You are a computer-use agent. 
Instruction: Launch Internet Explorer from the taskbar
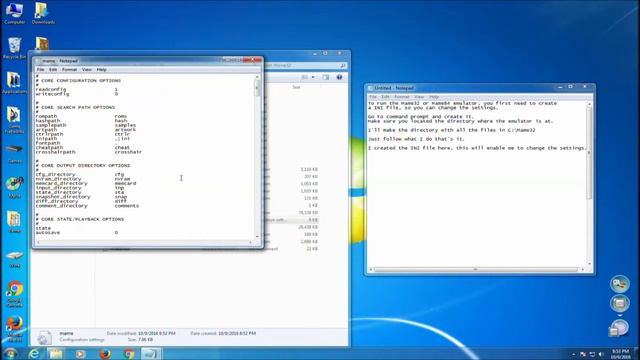[34, 354]
